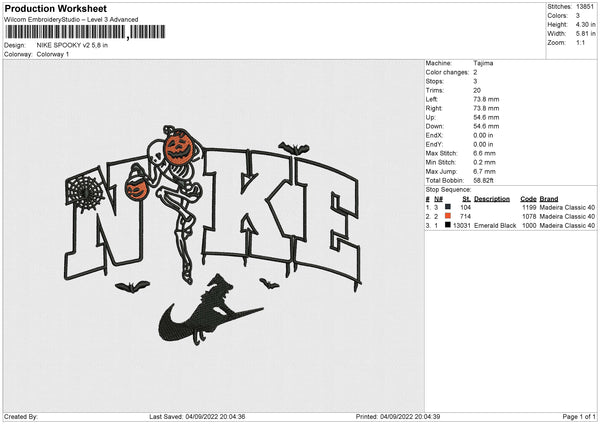600x424 pixels.
Task: Select the Max Jump value '6.7 mm'
Action: [484, 171]
